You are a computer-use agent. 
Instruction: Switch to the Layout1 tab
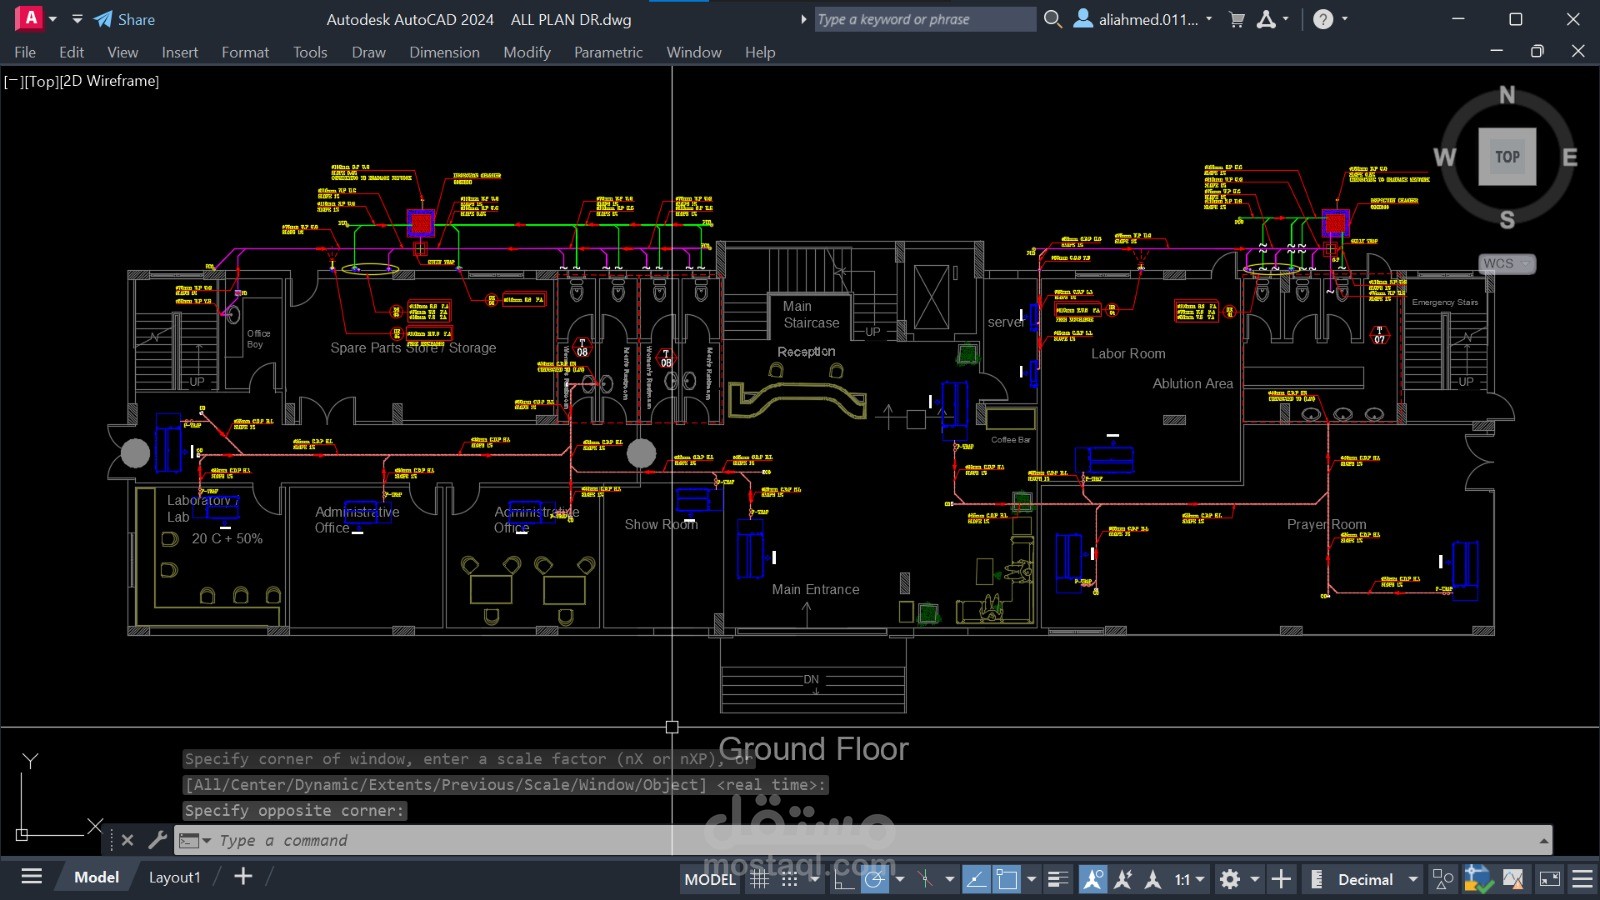174,877
